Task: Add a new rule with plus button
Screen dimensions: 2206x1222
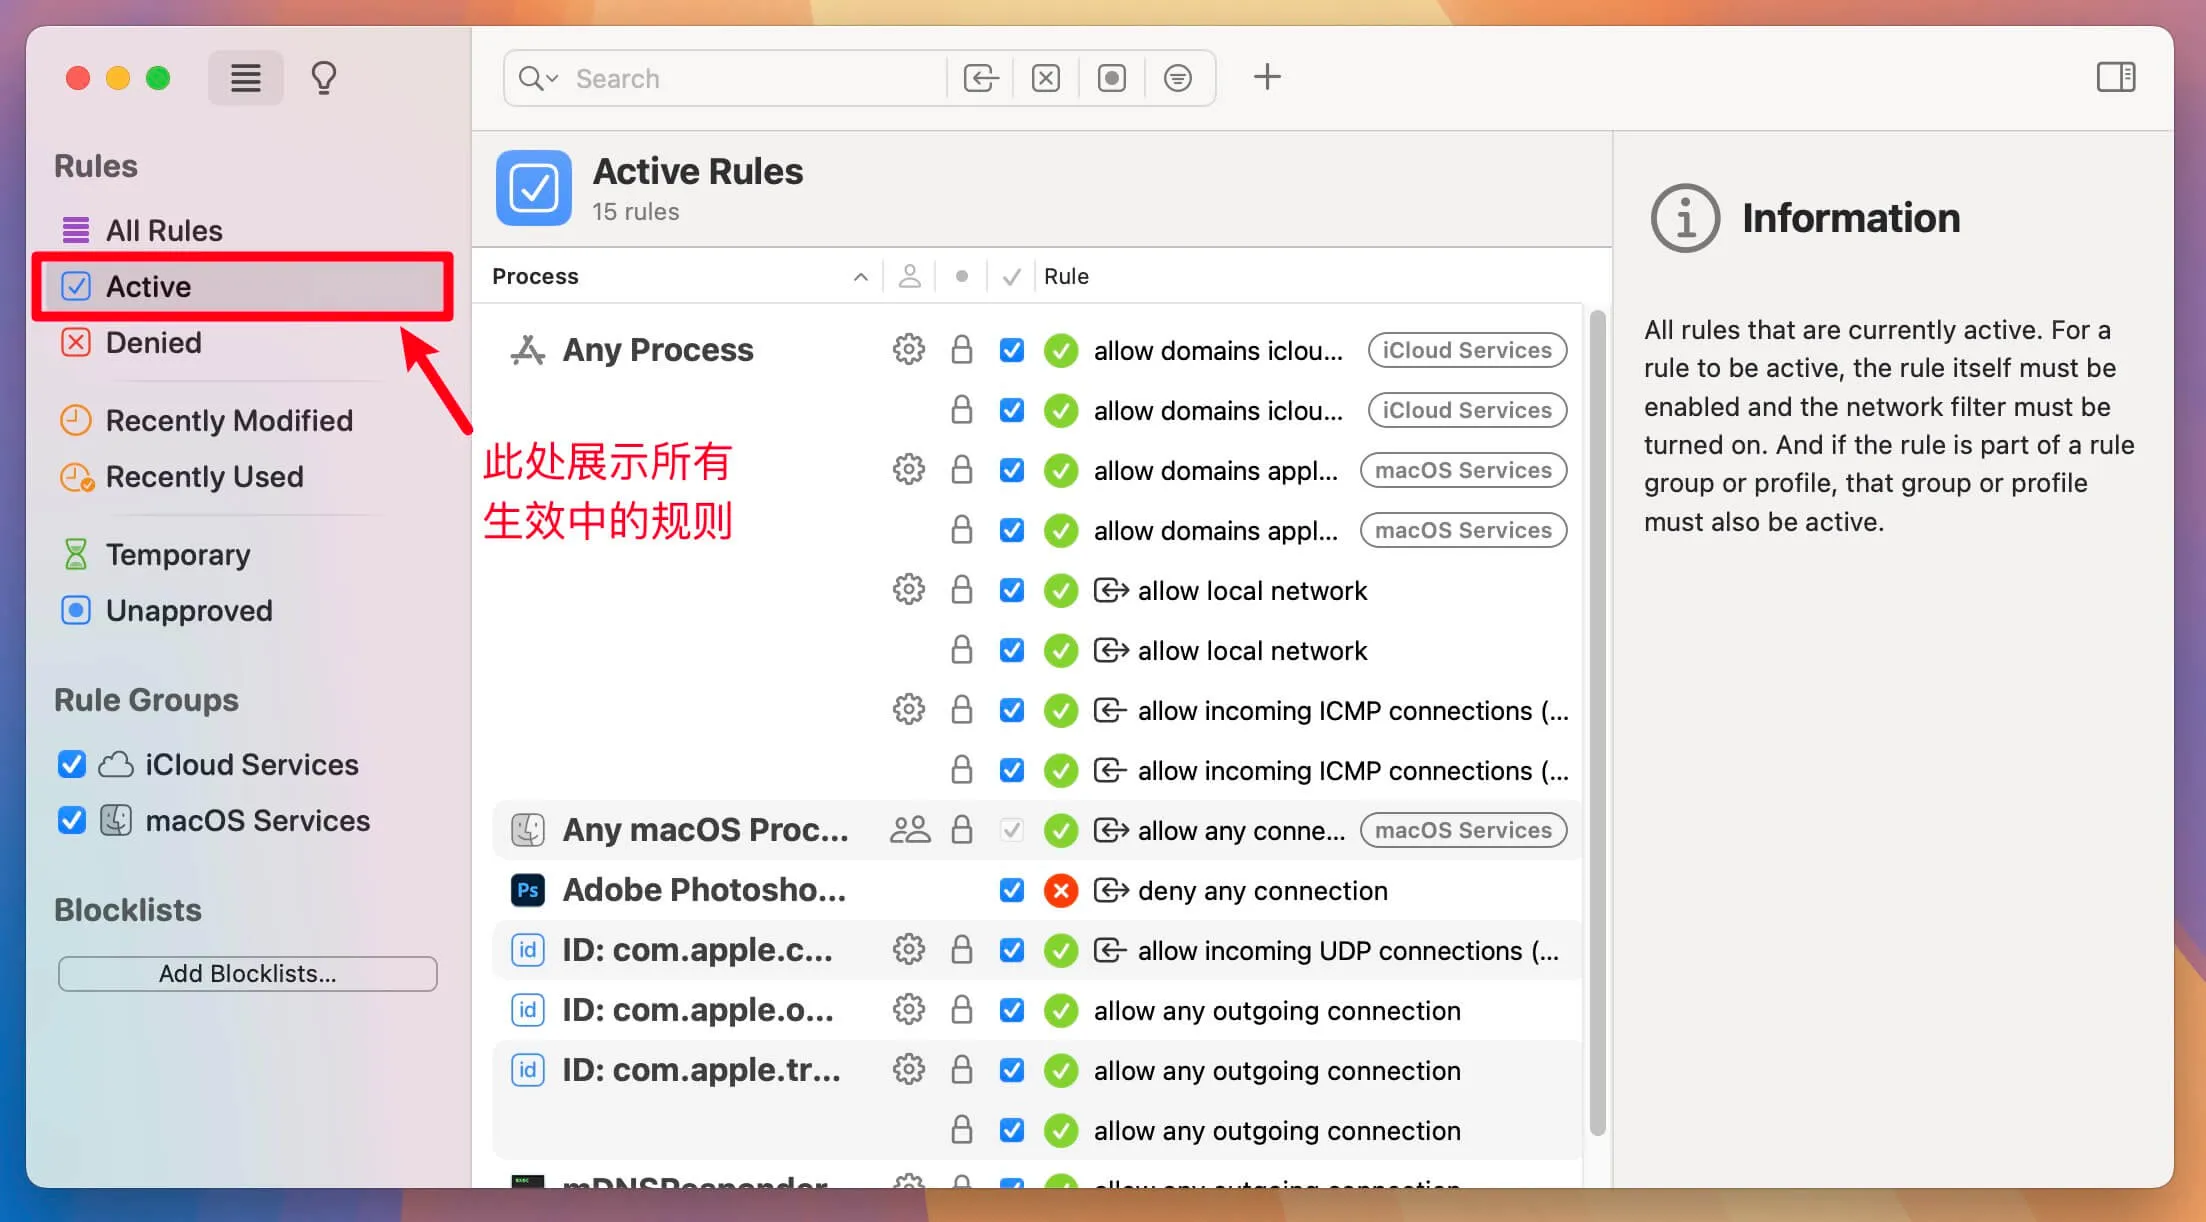Action: coord(1267,77)
